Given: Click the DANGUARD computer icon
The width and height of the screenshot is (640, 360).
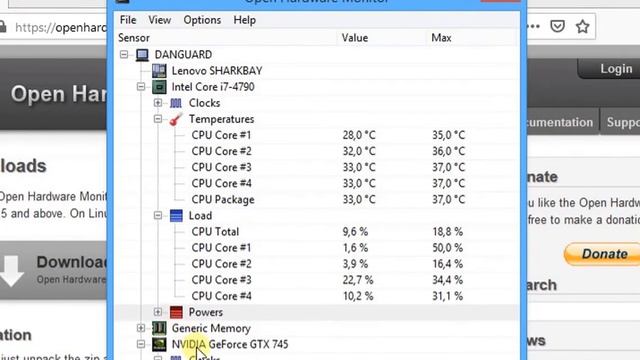Looking at the screenshot, I should pos(142,55).
